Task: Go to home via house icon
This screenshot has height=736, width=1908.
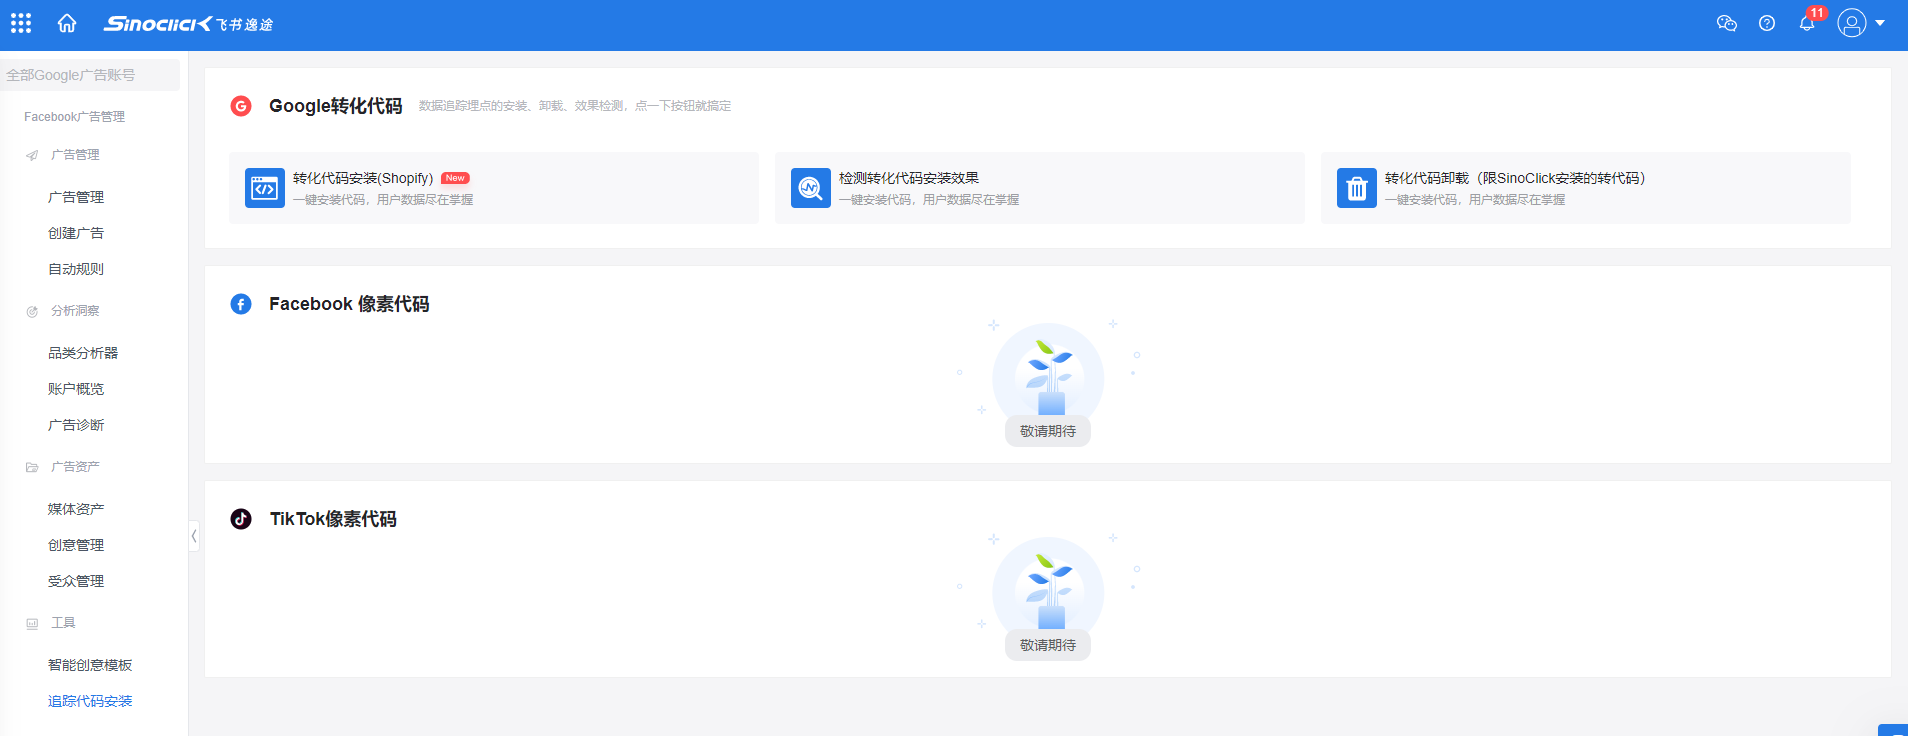Action: tap(67, 23)
